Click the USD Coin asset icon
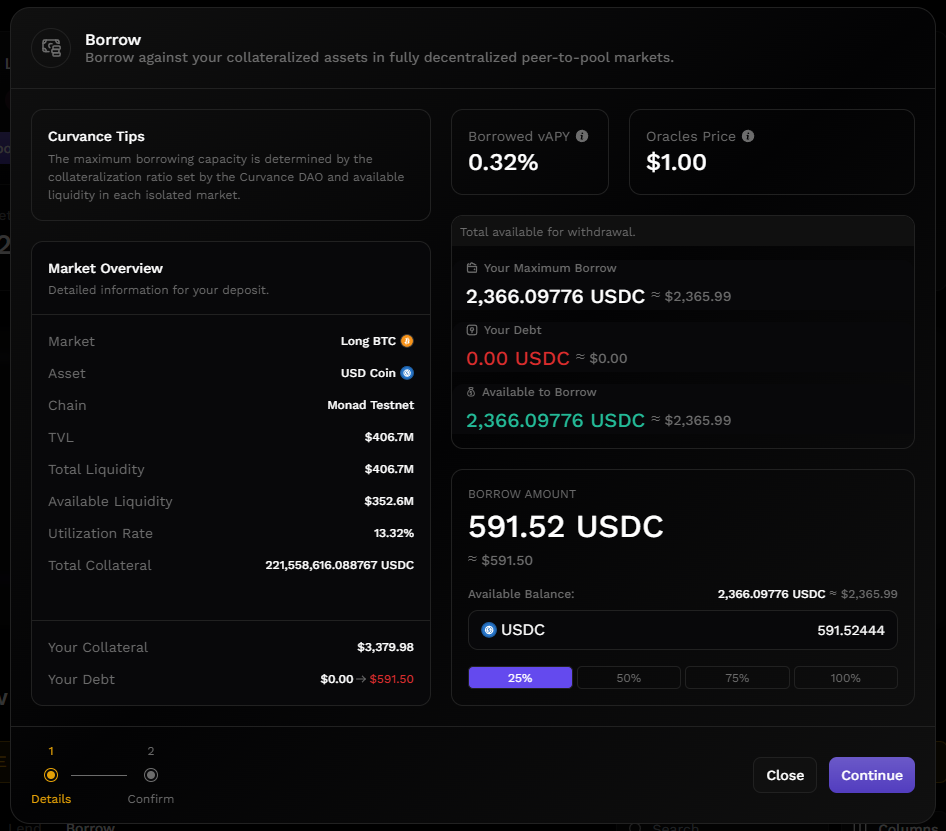The height and width of the screenshot is (831, 946). pyautogui.click(x=407, y=373)
